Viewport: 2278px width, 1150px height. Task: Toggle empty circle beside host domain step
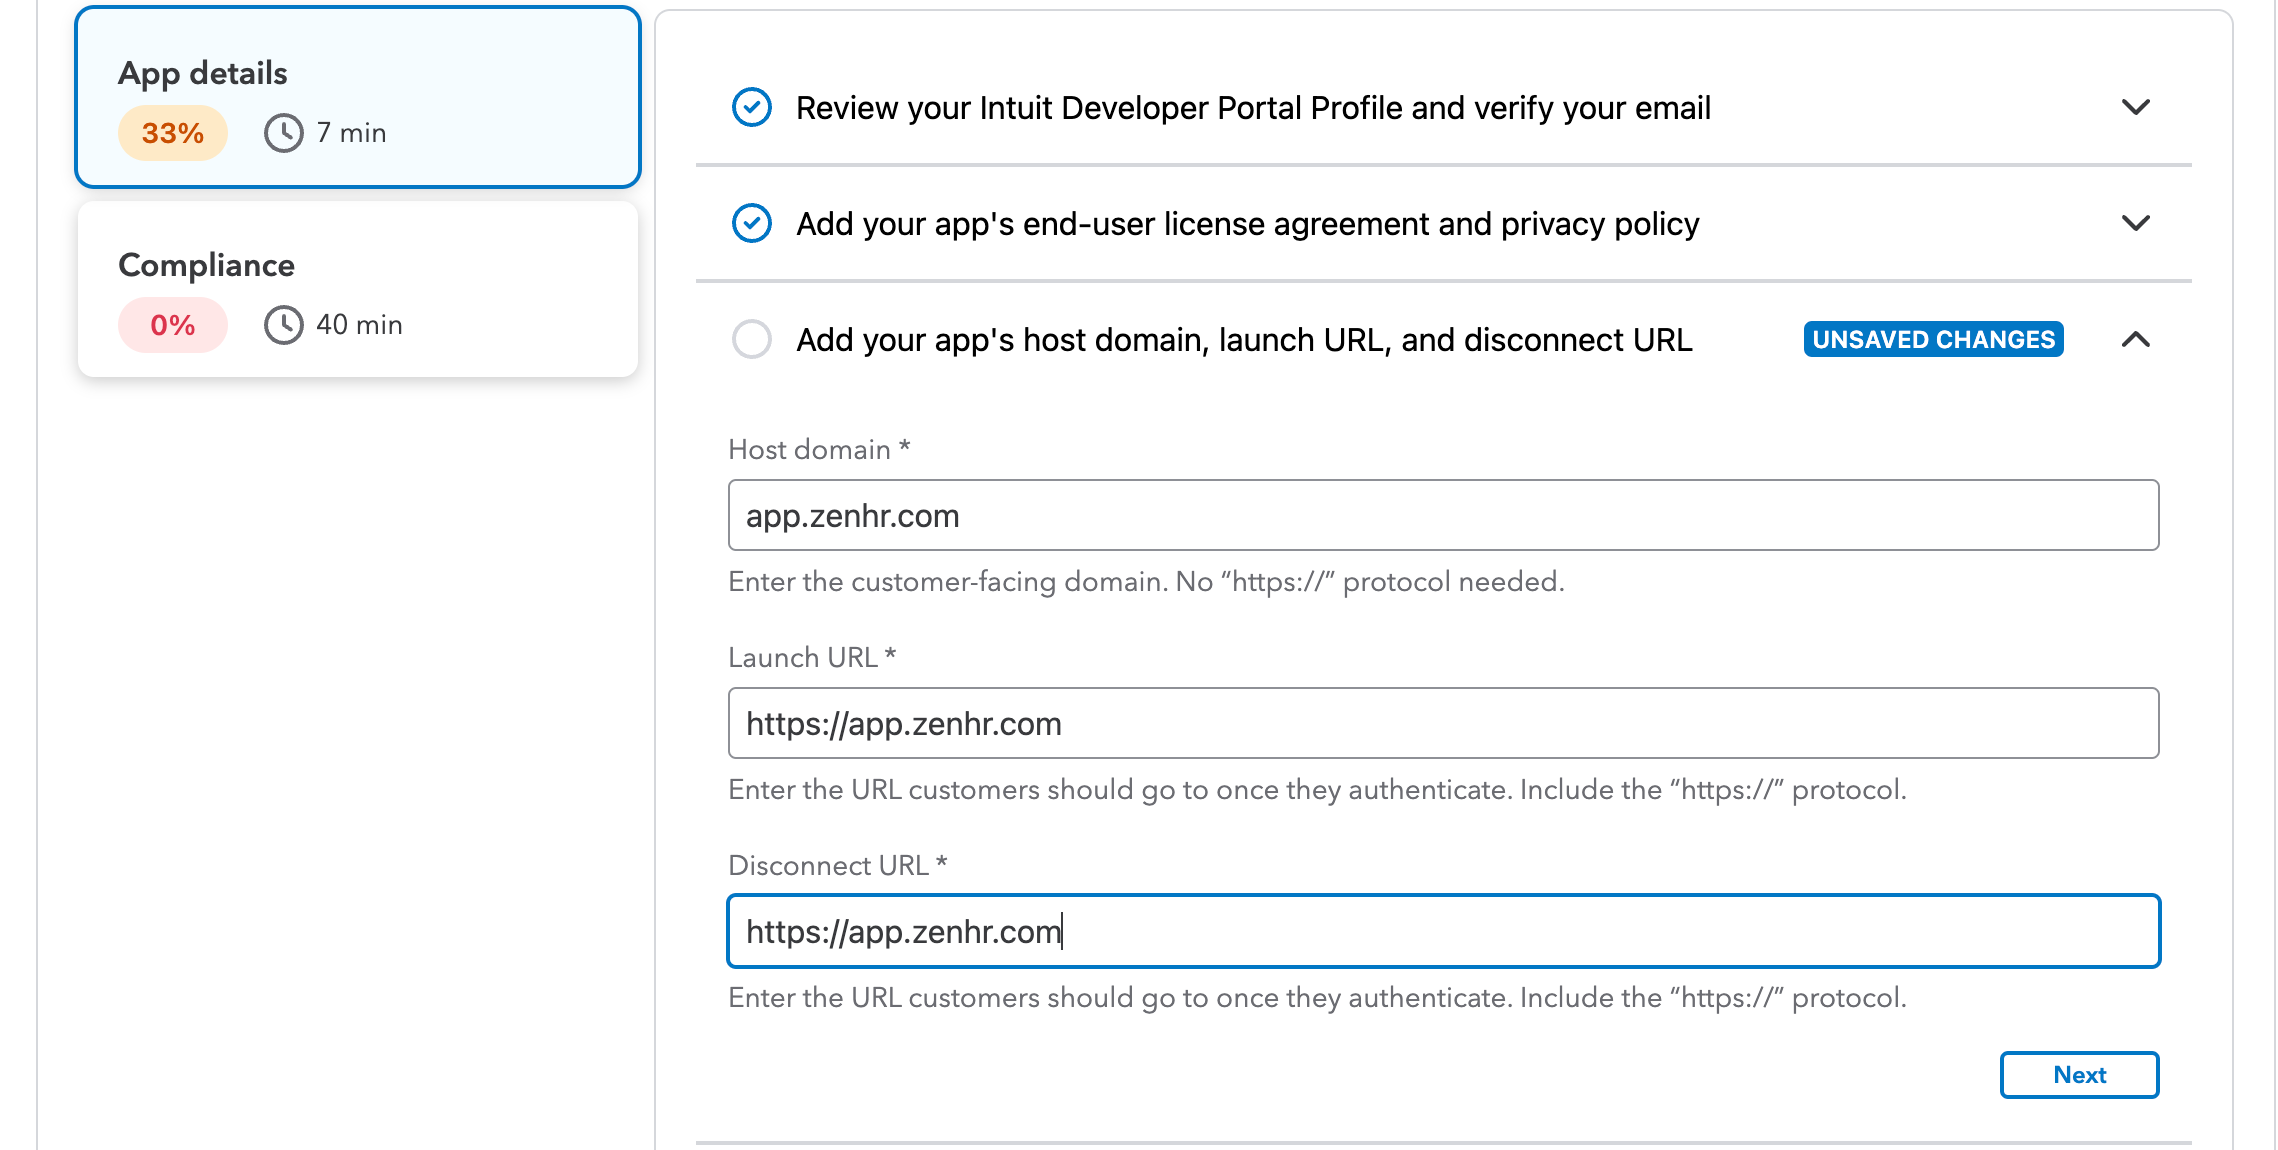(752, 340)
